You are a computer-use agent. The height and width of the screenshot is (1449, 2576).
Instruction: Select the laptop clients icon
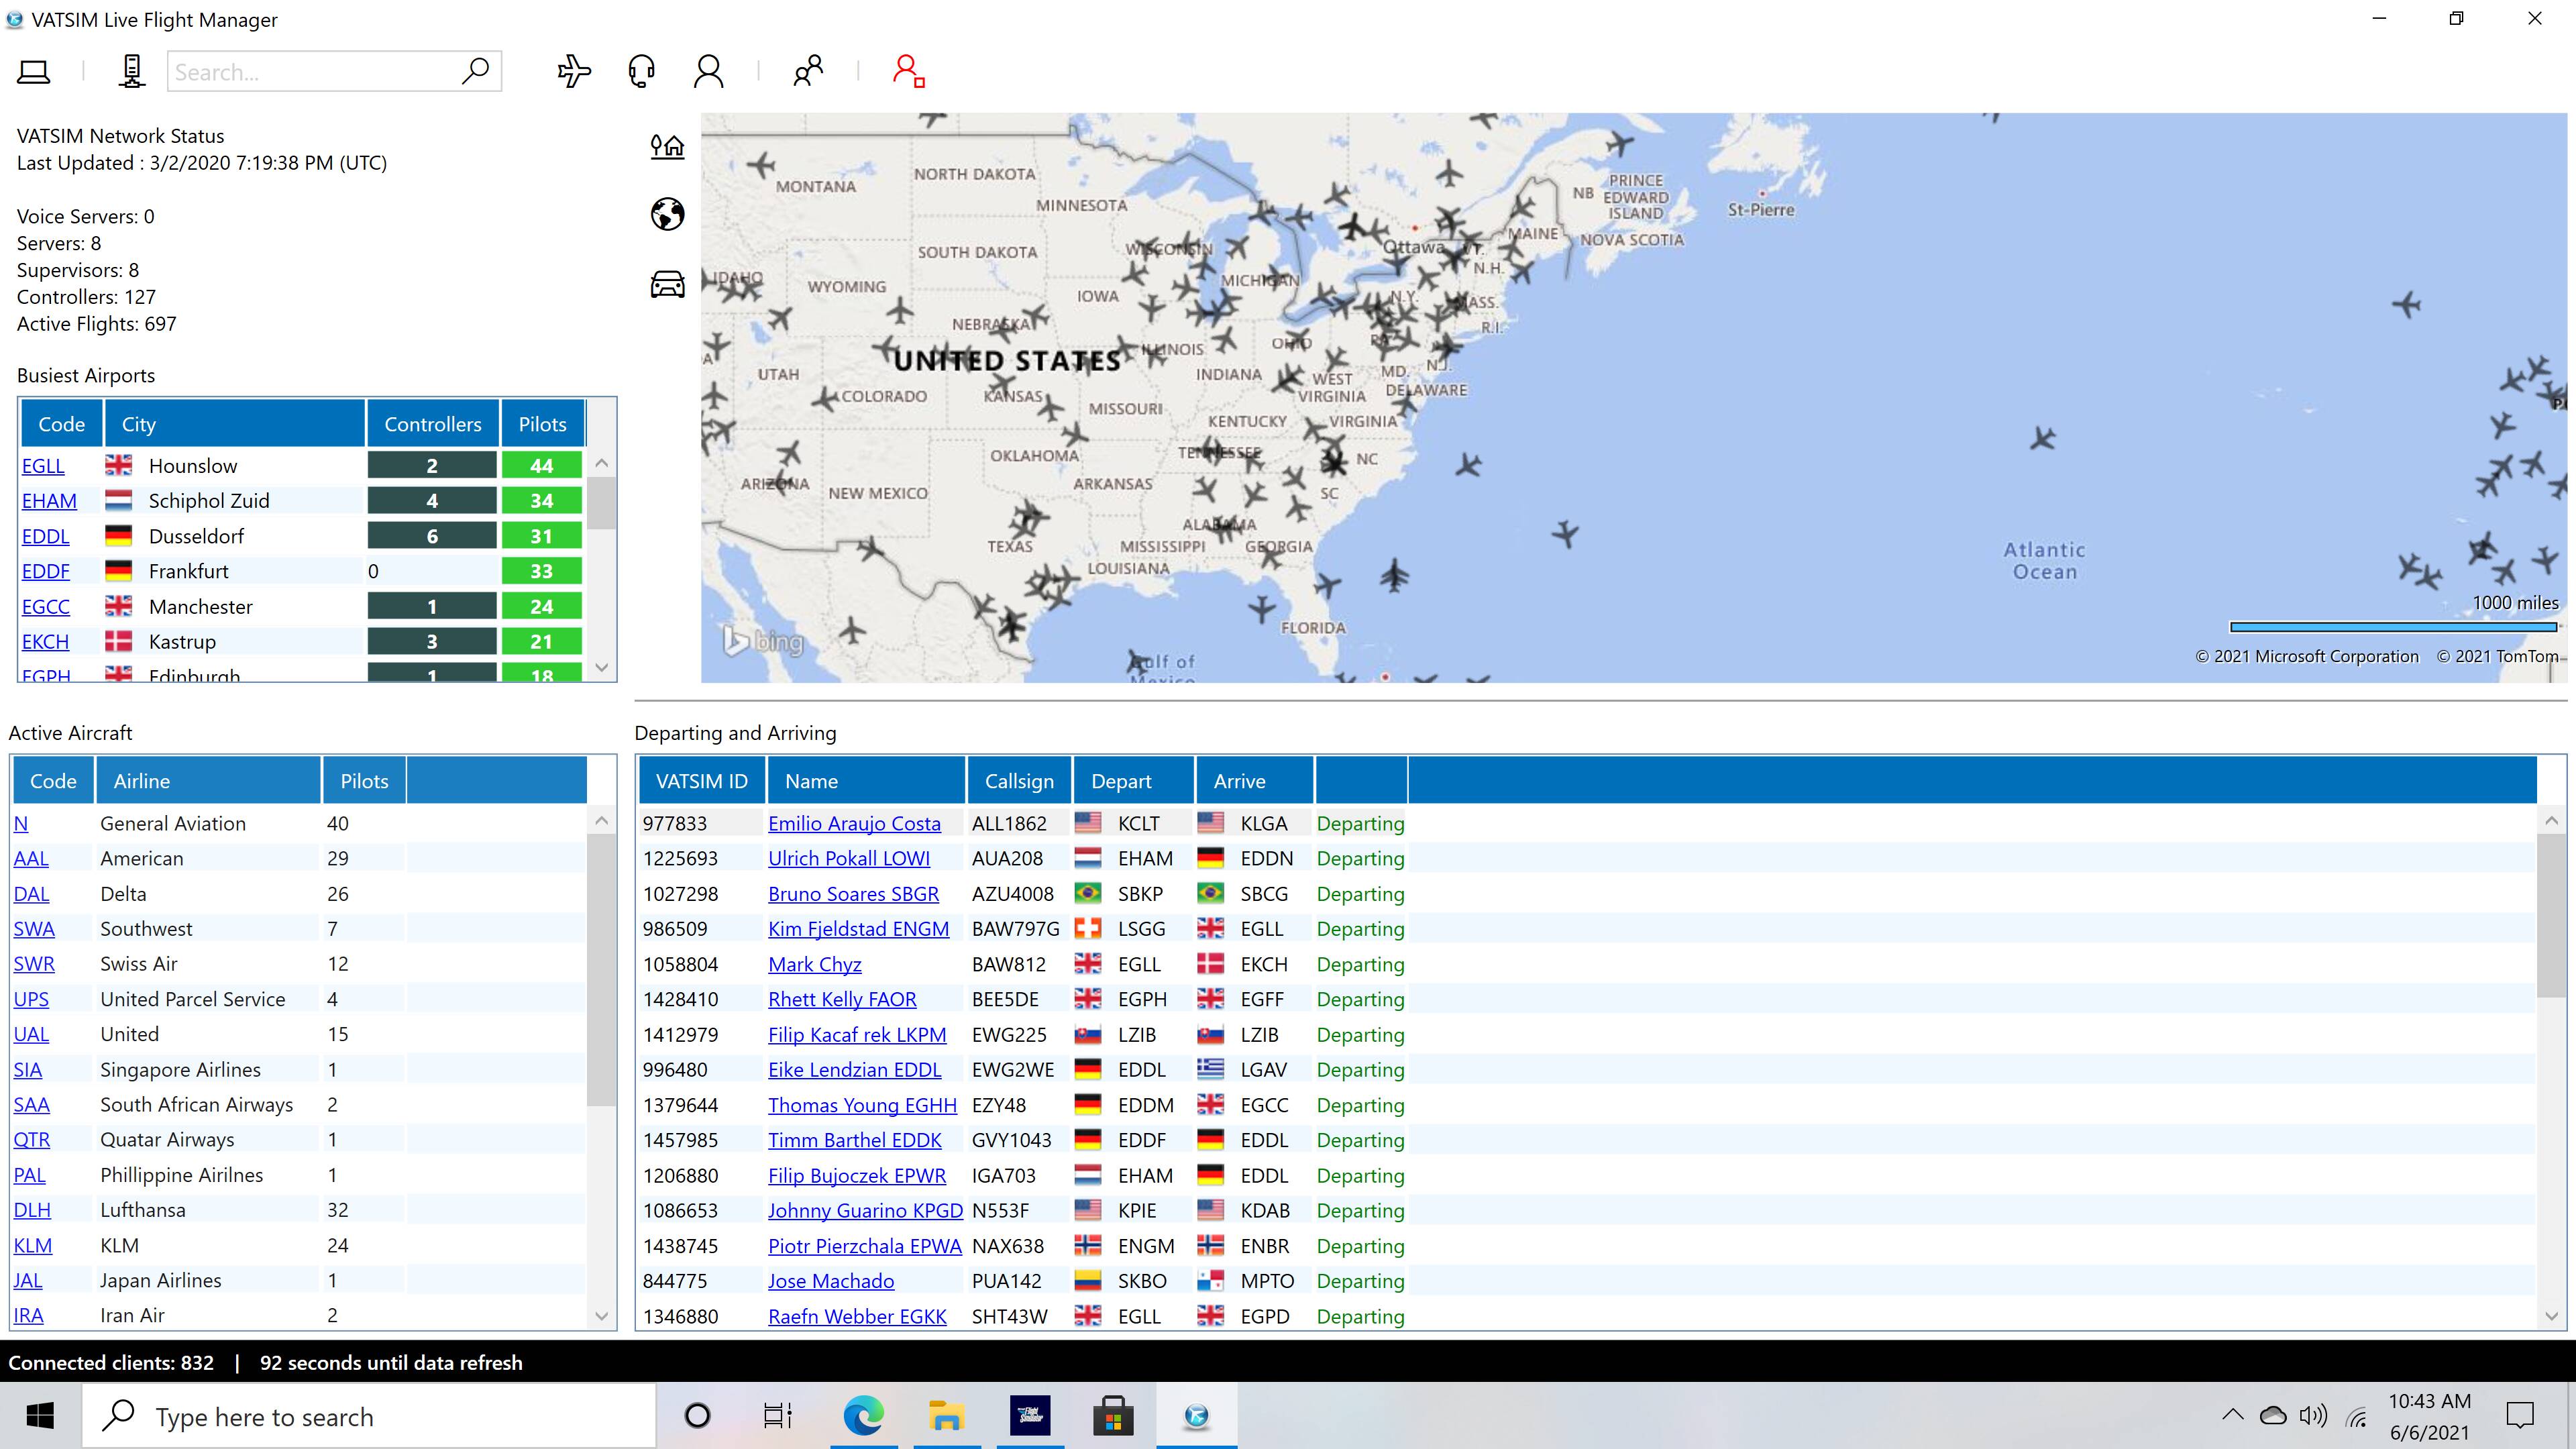click(33, 70)
